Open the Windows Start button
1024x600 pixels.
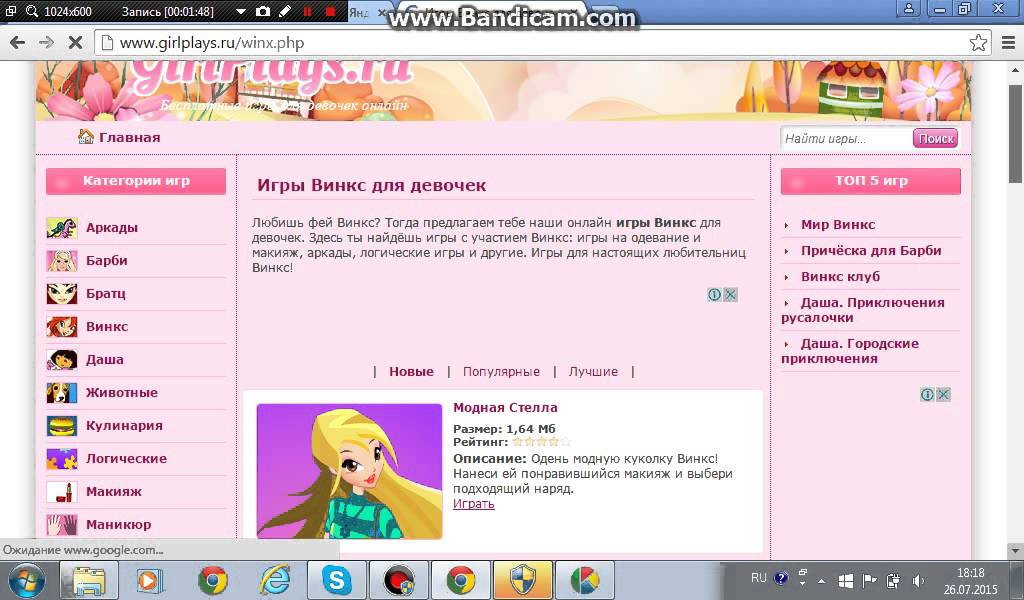pos(26,580)
